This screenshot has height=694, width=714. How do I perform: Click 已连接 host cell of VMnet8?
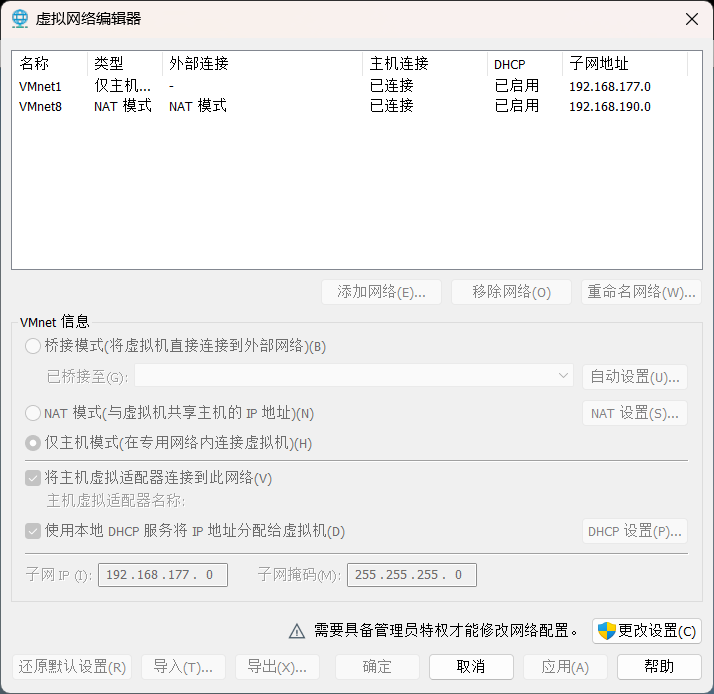(x=392, y=106)
